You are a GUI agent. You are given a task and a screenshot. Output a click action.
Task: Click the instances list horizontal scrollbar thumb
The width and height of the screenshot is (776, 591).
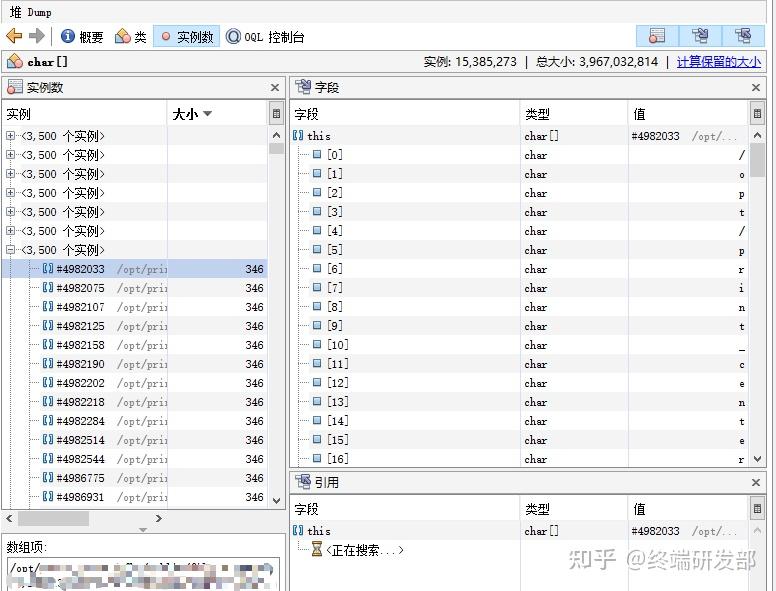tap(53, 518)
